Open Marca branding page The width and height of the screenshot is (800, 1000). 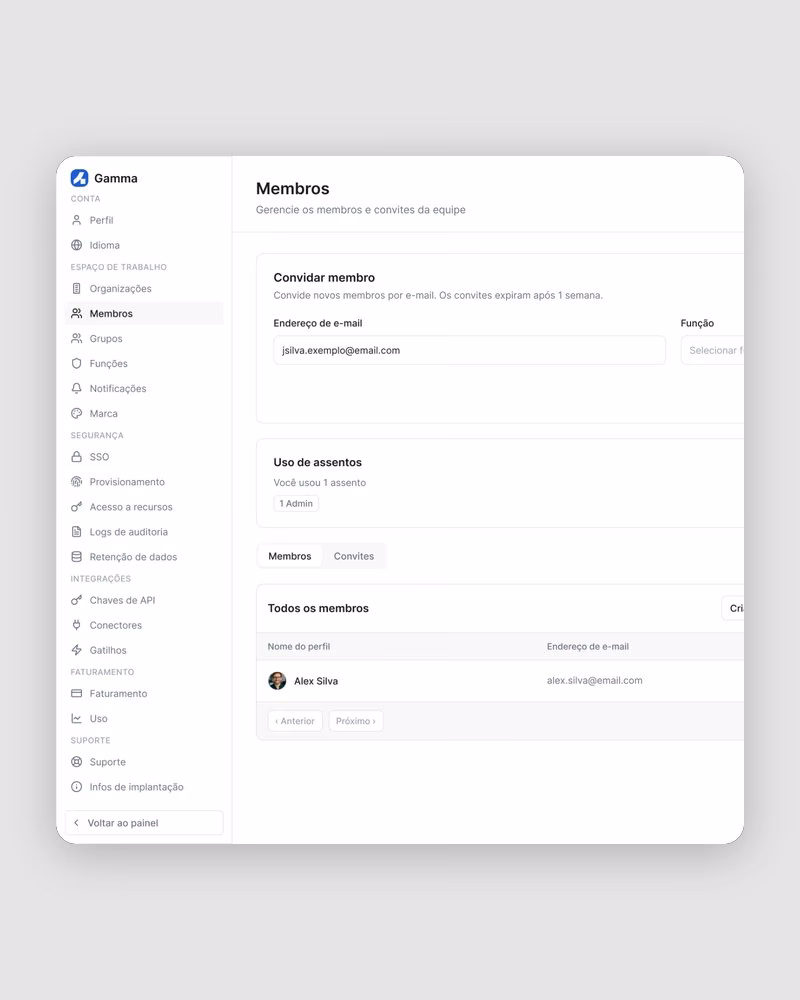[144, 413]
